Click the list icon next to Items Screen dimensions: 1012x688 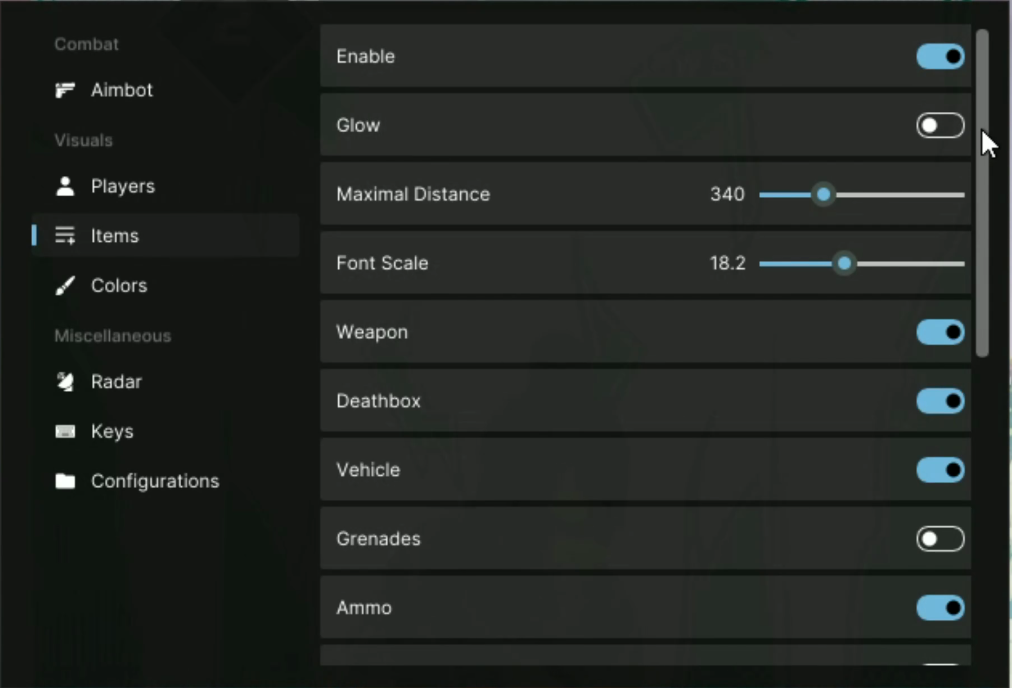click(65, 236)
